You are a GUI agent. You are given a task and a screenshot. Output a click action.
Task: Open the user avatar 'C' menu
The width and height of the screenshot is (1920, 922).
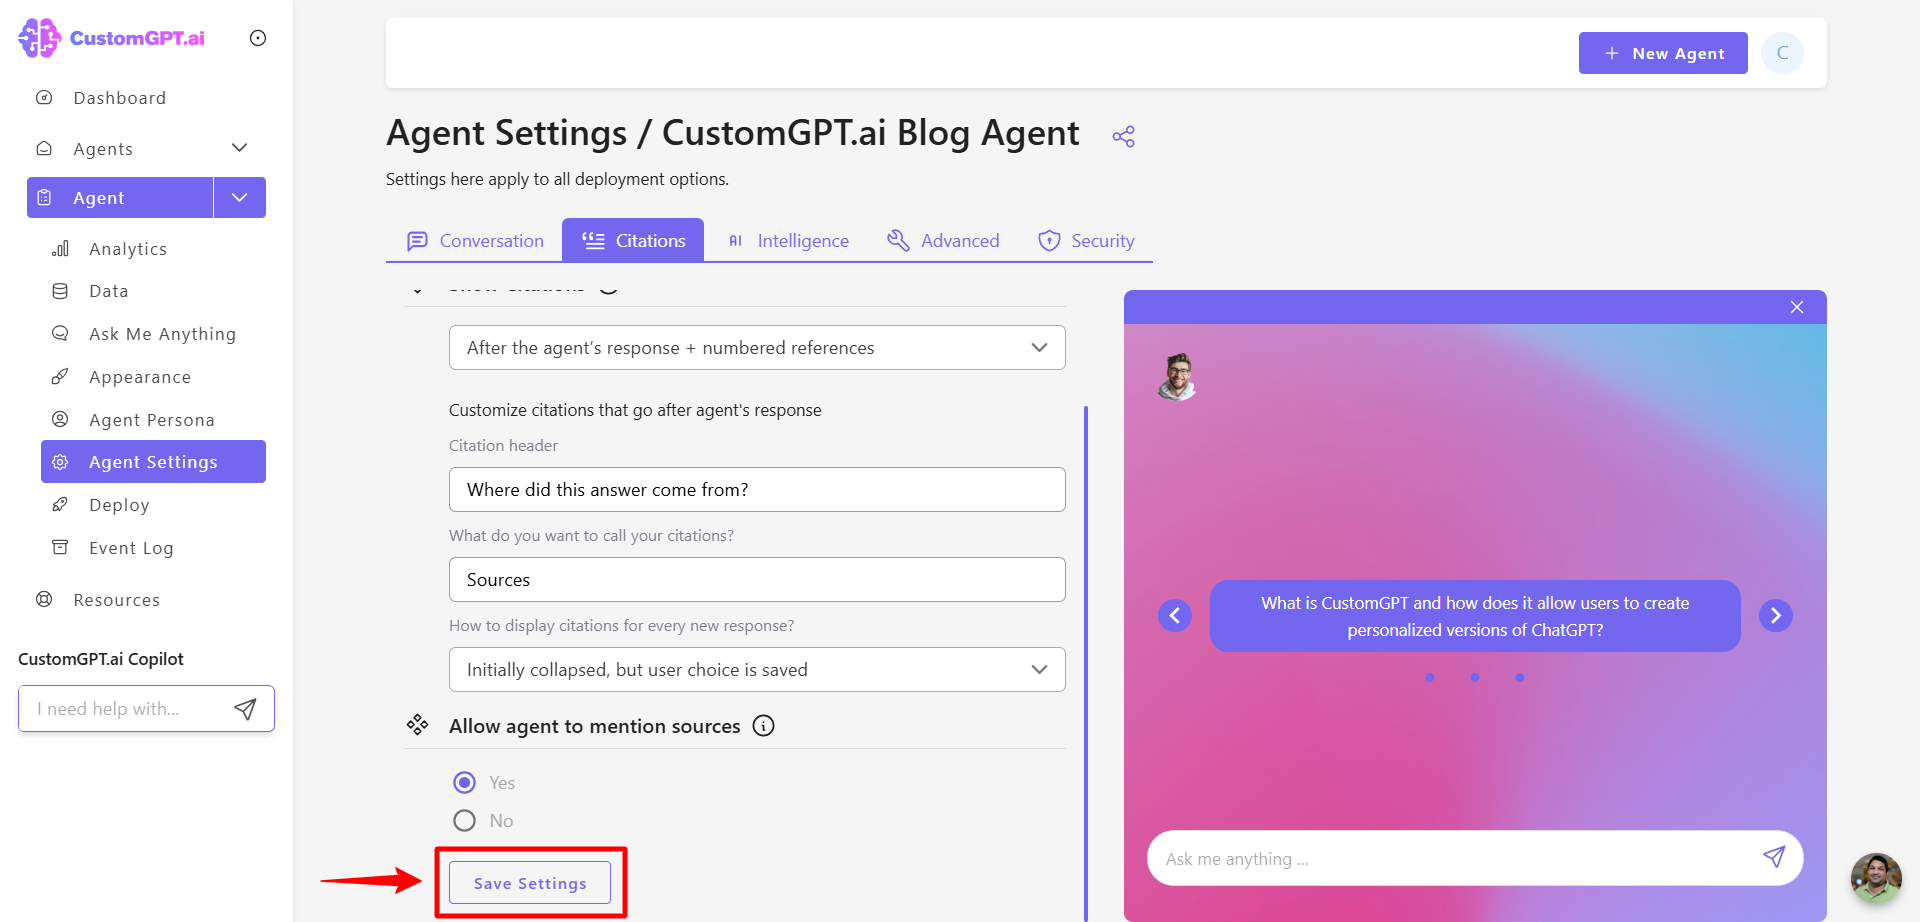coord(1782,53)
